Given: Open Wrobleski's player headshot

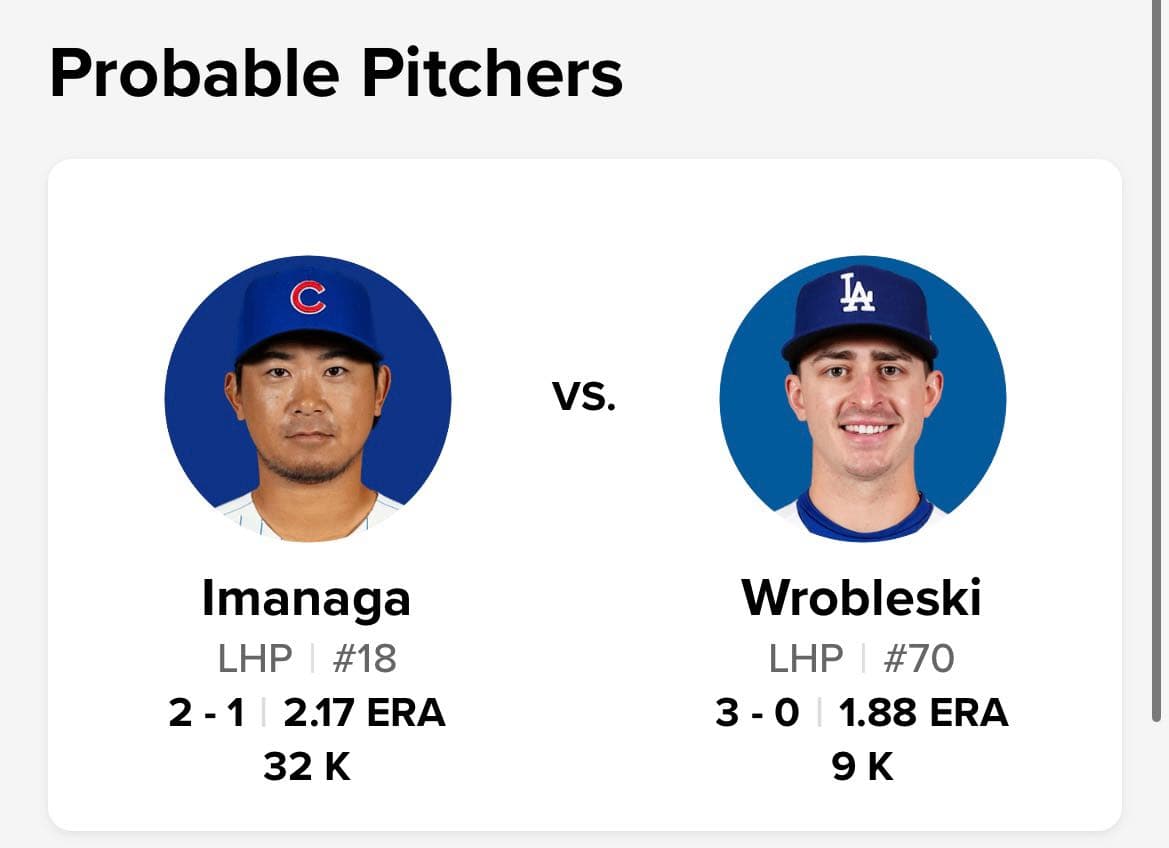Looking at the screenshot, I should pos(863,398).
